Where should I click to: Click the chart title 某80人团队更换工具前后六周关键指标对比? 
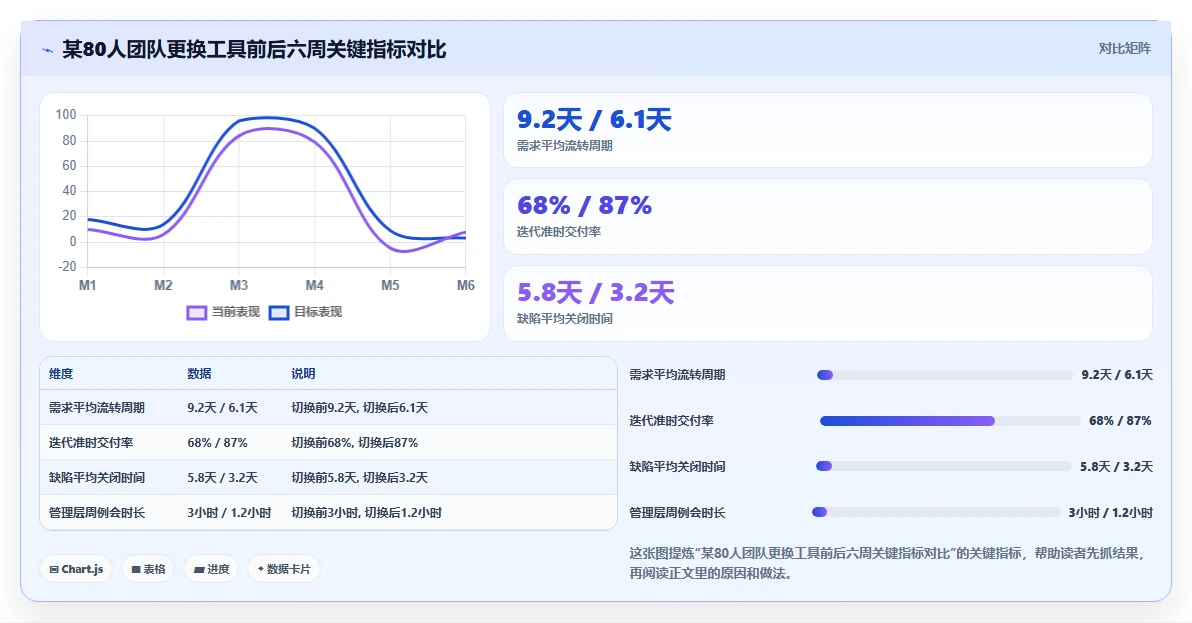254,49
